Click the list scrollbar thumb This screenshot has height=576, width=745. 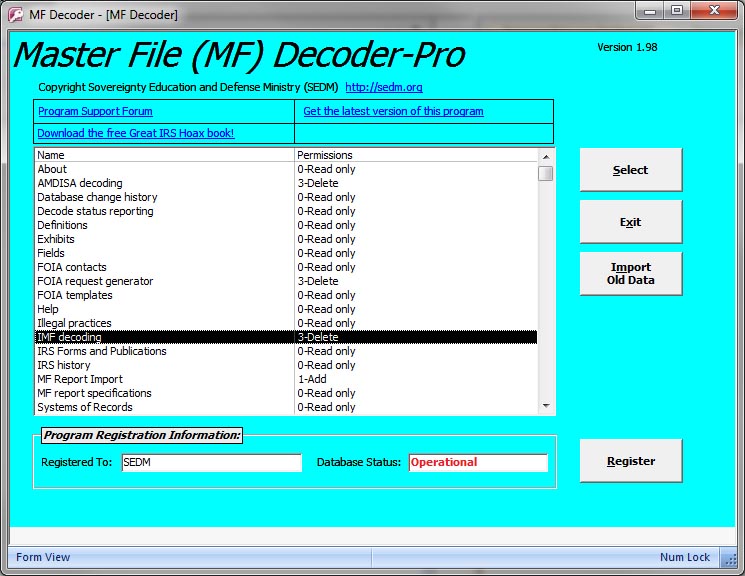pyautogui.click(x=546, y=173)
